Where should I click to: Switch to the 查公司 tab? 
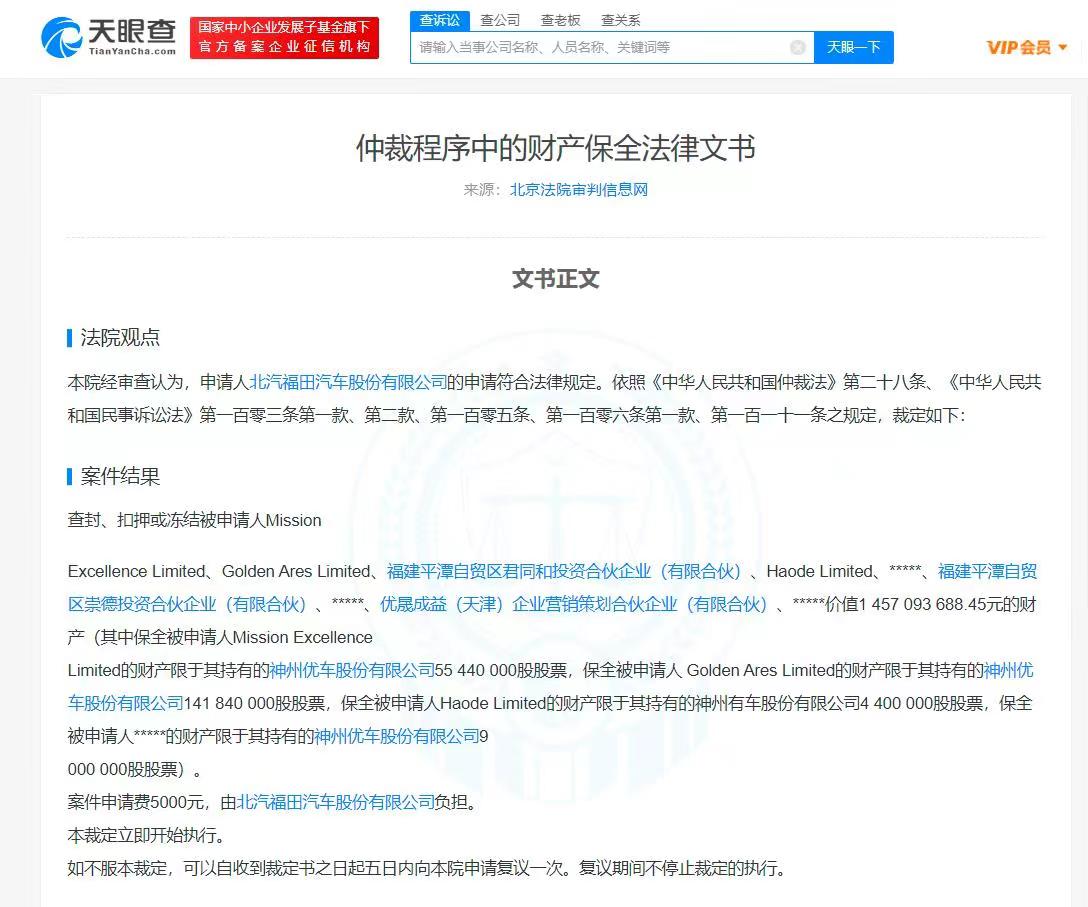click(500, 20)
